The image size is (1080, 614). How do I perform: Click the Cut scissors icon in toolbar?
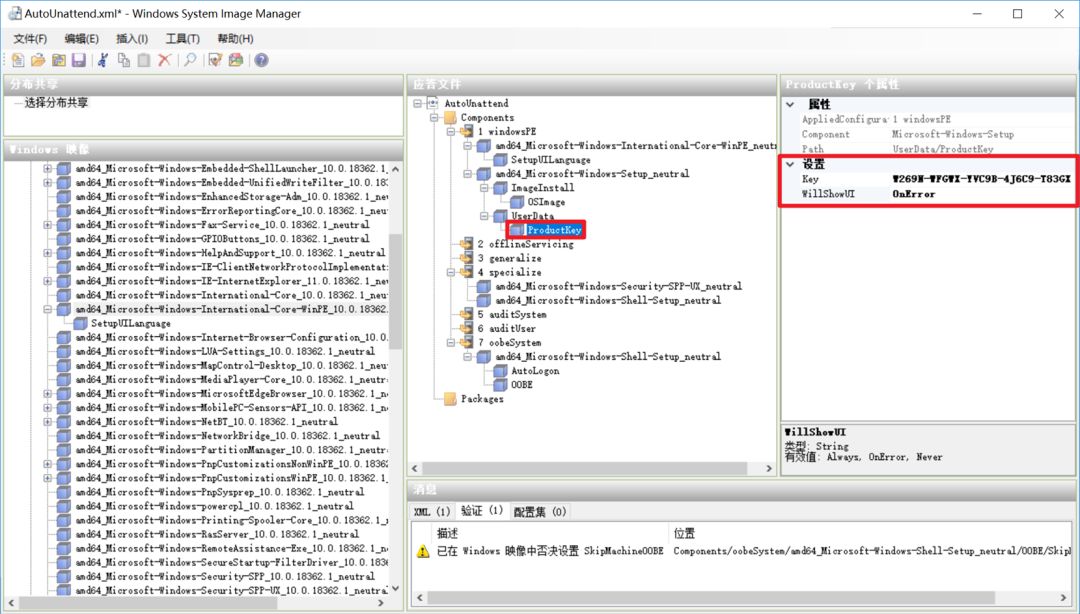pyautogui.click(x=103, y=61)
